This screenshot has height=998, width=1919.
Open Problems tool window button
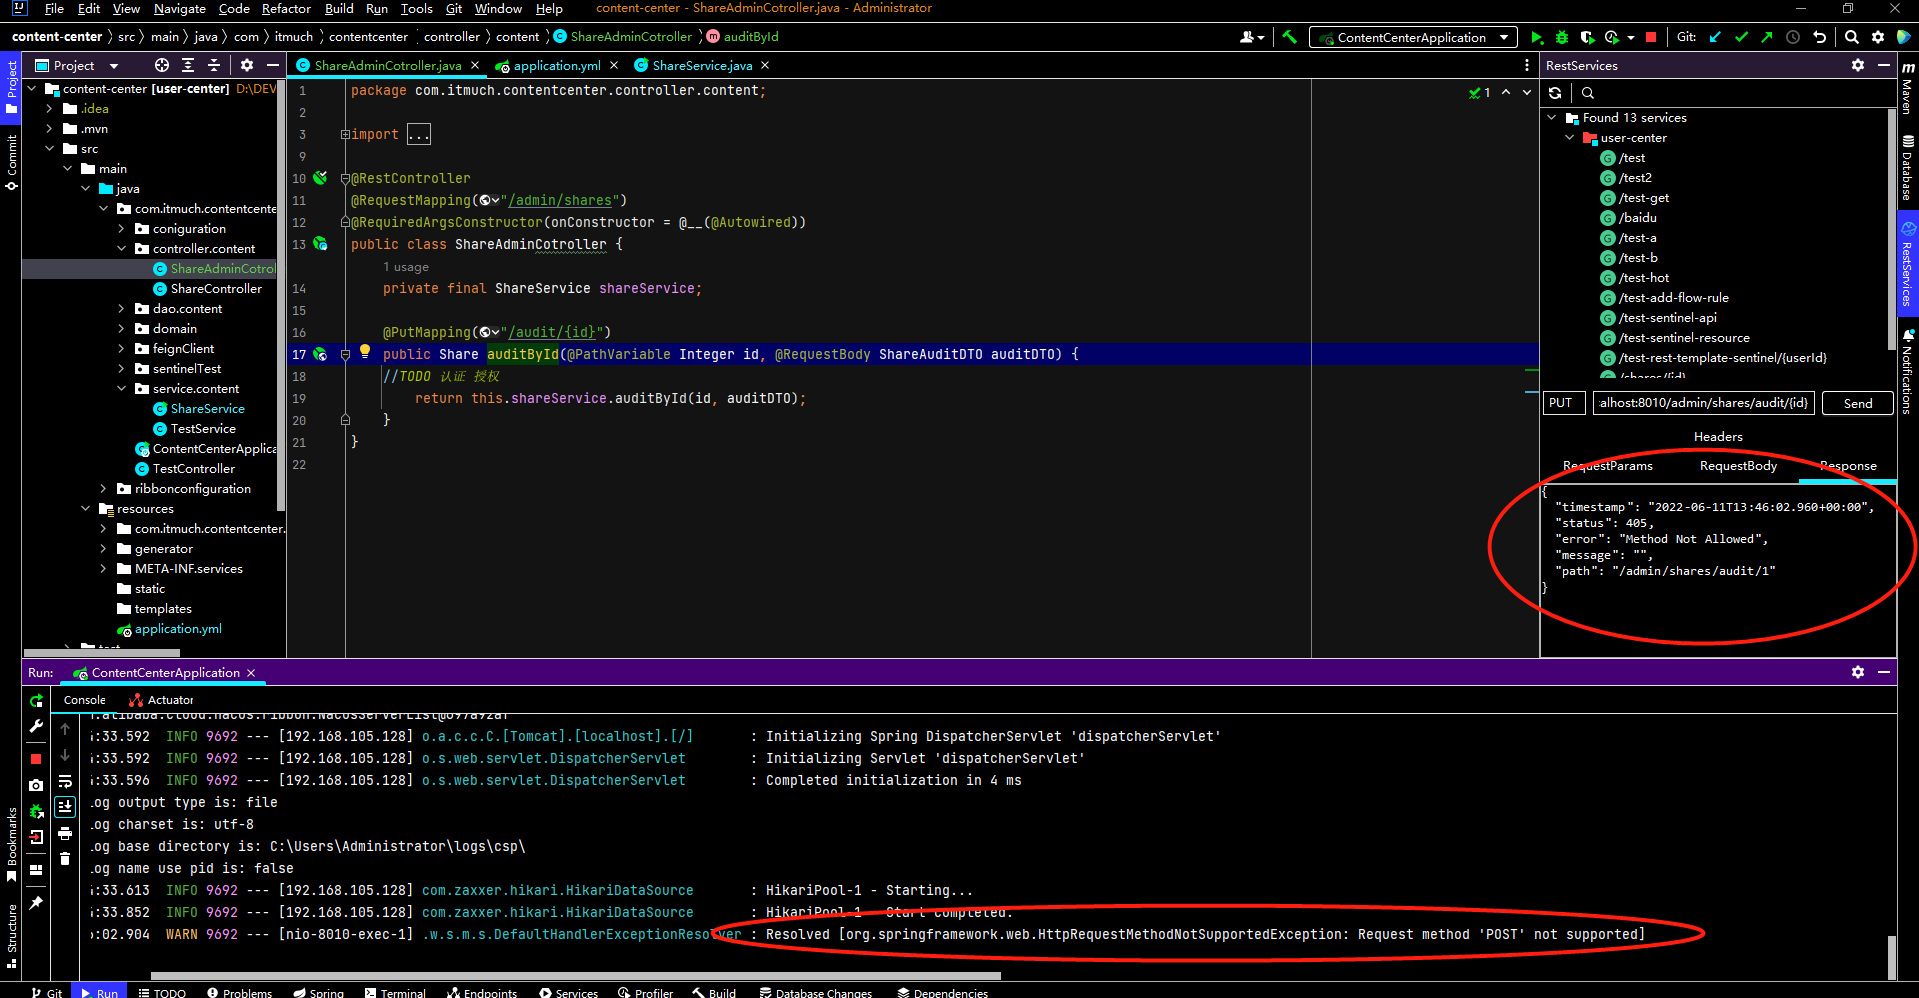(239, 992)
